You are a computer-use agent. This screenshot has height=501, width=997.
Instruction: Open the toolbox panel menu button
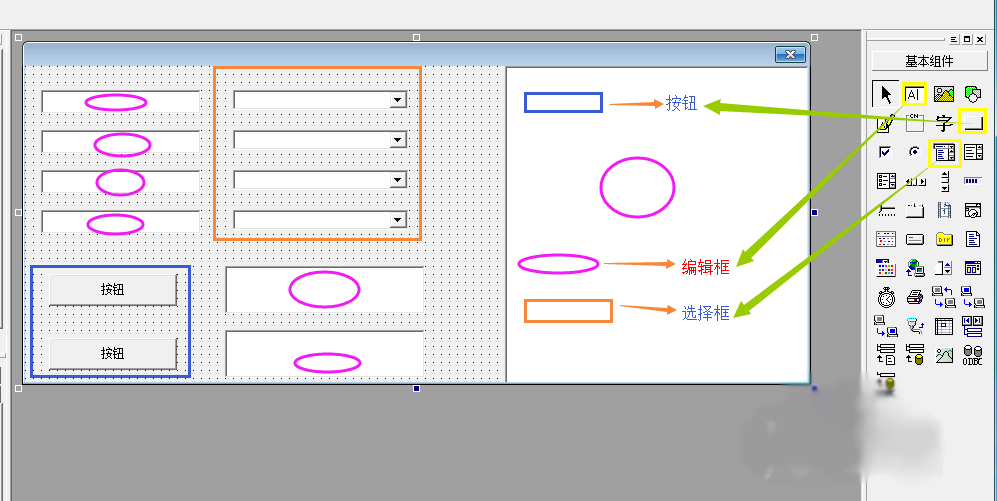click(954, 39)
